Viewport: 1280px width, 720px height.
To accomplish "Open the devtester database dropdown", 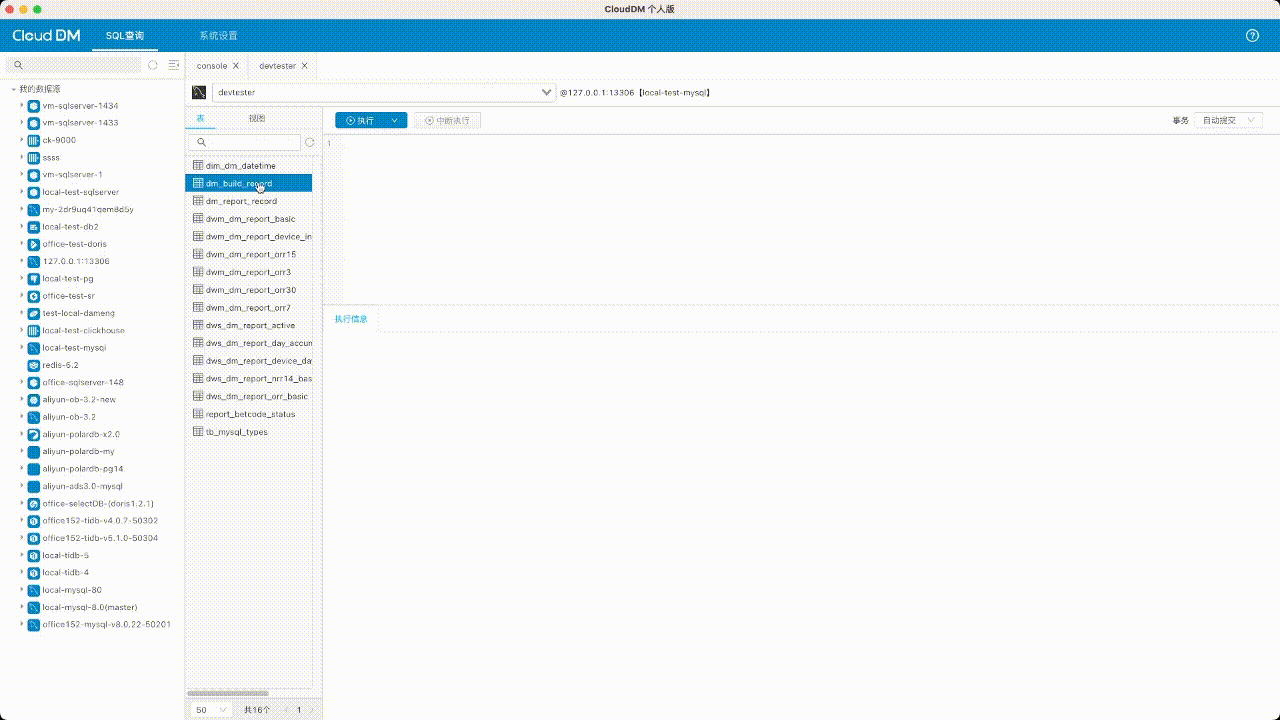I will 546,92.
